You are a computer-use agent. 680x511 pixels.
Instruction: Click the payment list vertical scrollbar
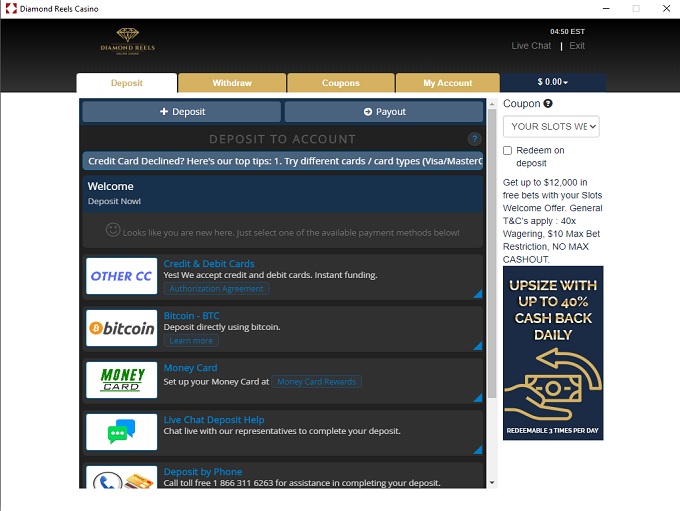tap(490, 300)
